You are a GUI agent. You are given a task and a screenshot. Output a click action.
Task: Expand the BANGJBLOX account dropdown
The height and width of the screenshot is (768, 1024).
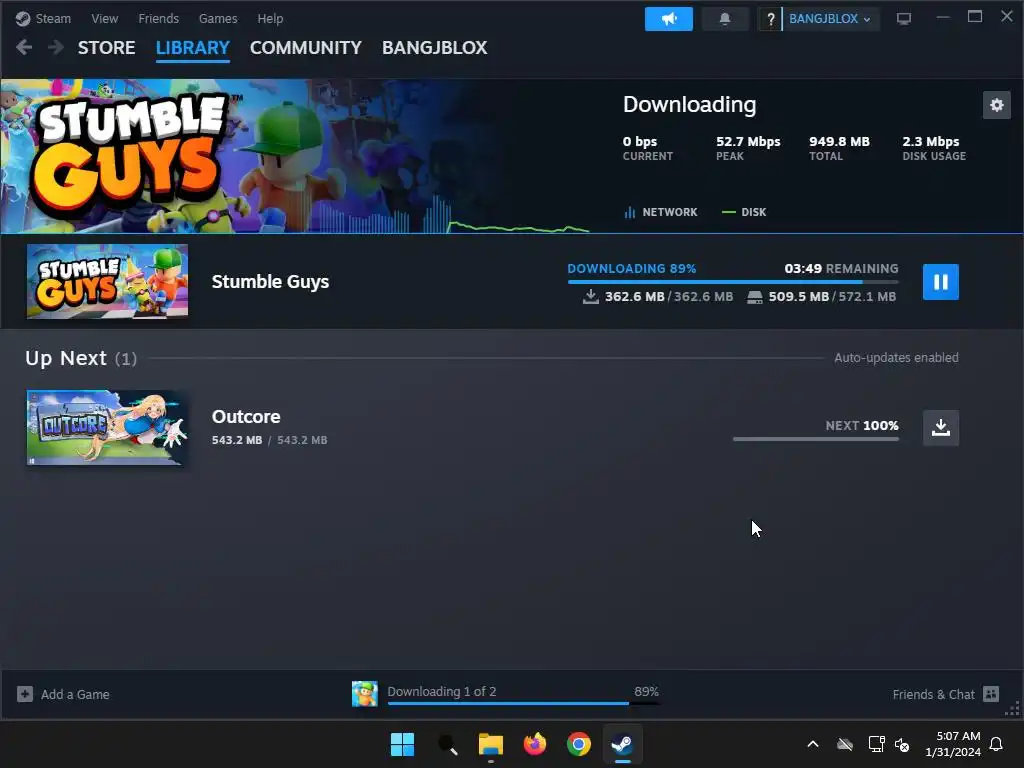point(829,19)
